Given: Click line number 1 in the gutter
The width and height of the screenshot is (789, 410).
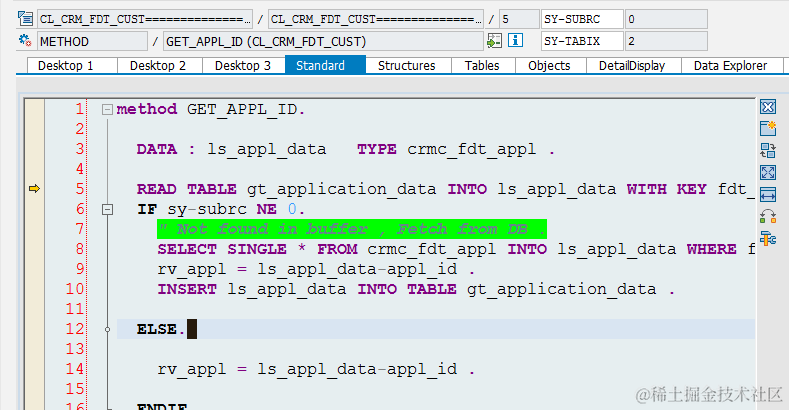Looking at the screenshot, I should pos(80,109).
